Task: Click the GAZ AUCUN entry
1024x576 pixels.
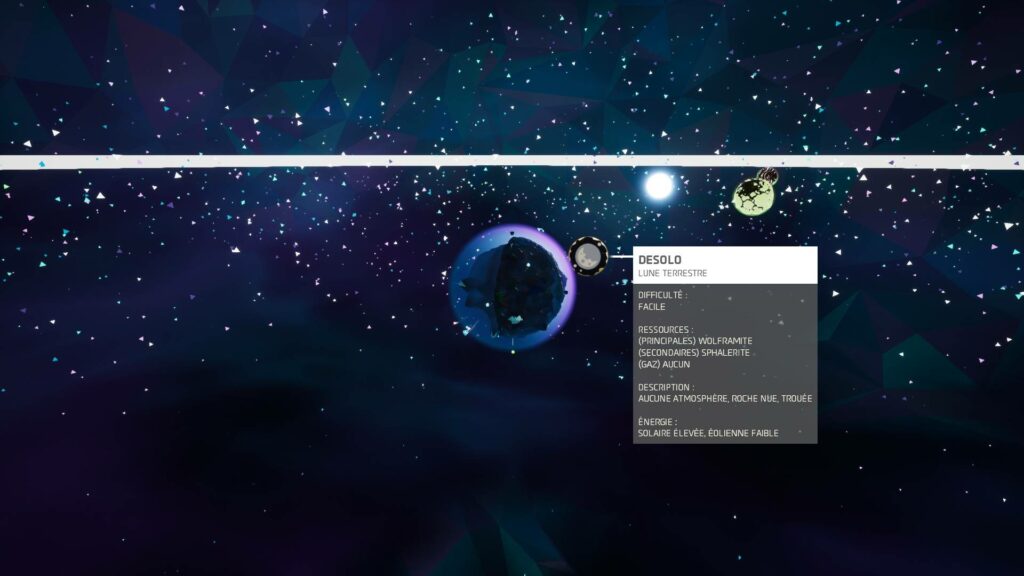Action: tap(664, 364)
